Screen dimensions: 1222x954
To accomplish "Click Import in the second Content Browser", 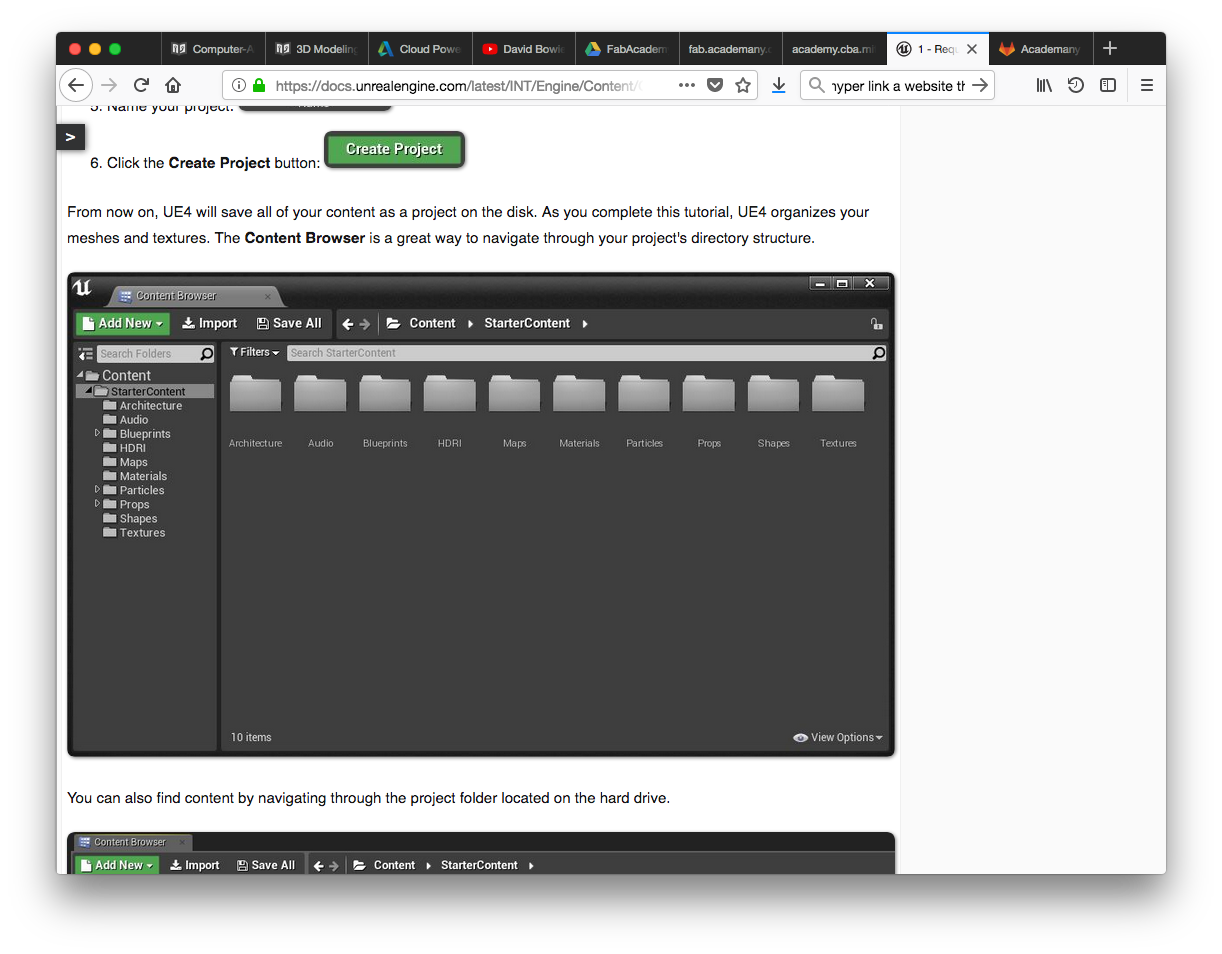I will [194, 865].
